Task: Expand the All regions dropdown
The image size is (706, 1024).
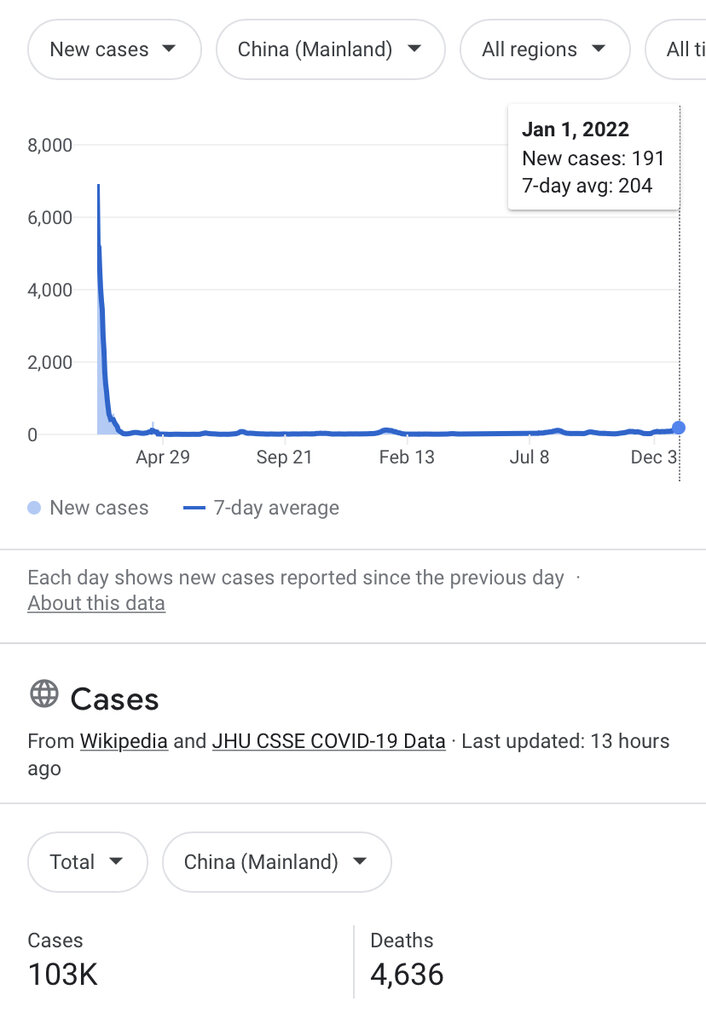Action: (x=544, y=49)
